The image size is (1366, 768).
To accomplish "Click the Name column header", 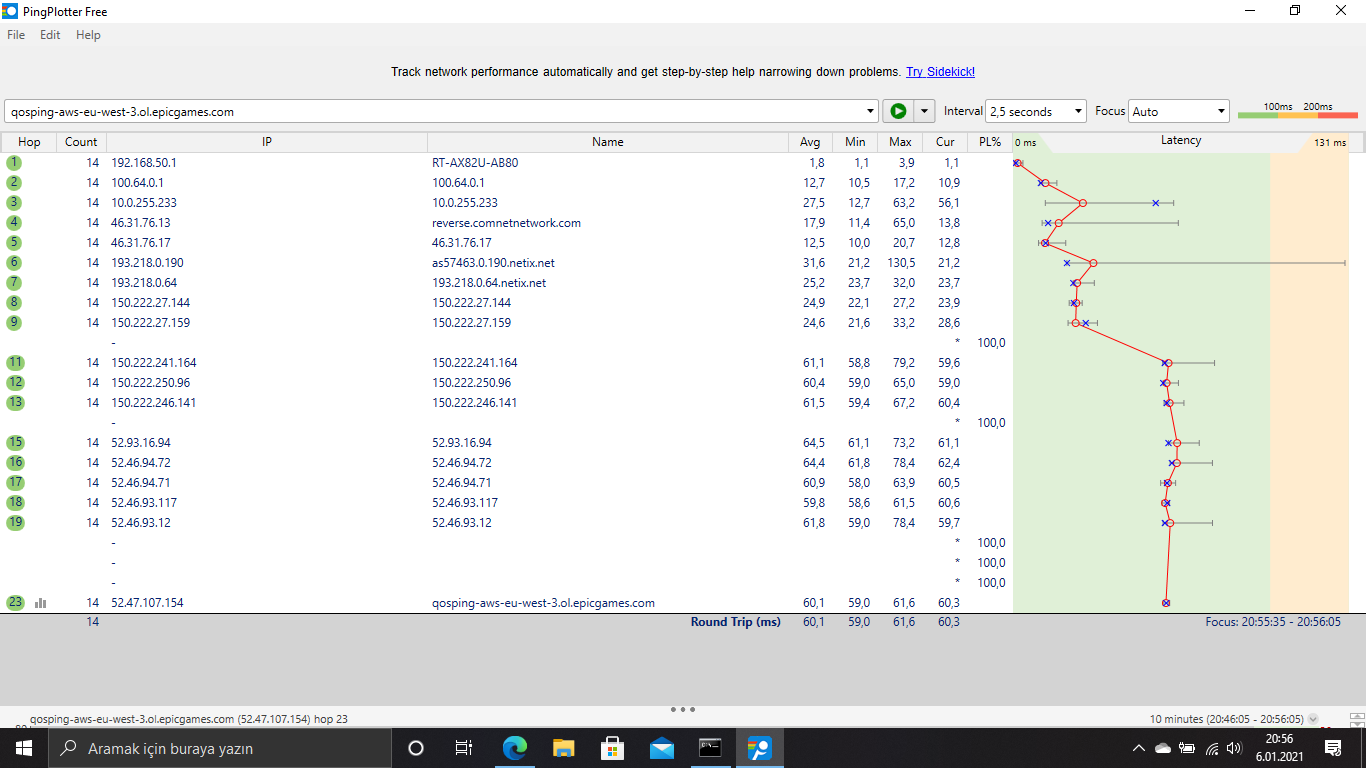I will (608, 142).
